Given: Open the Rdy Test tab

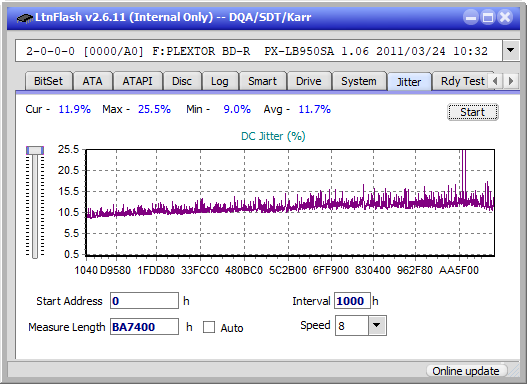Looking at the screenshot, I should click(x=462, y=81).
